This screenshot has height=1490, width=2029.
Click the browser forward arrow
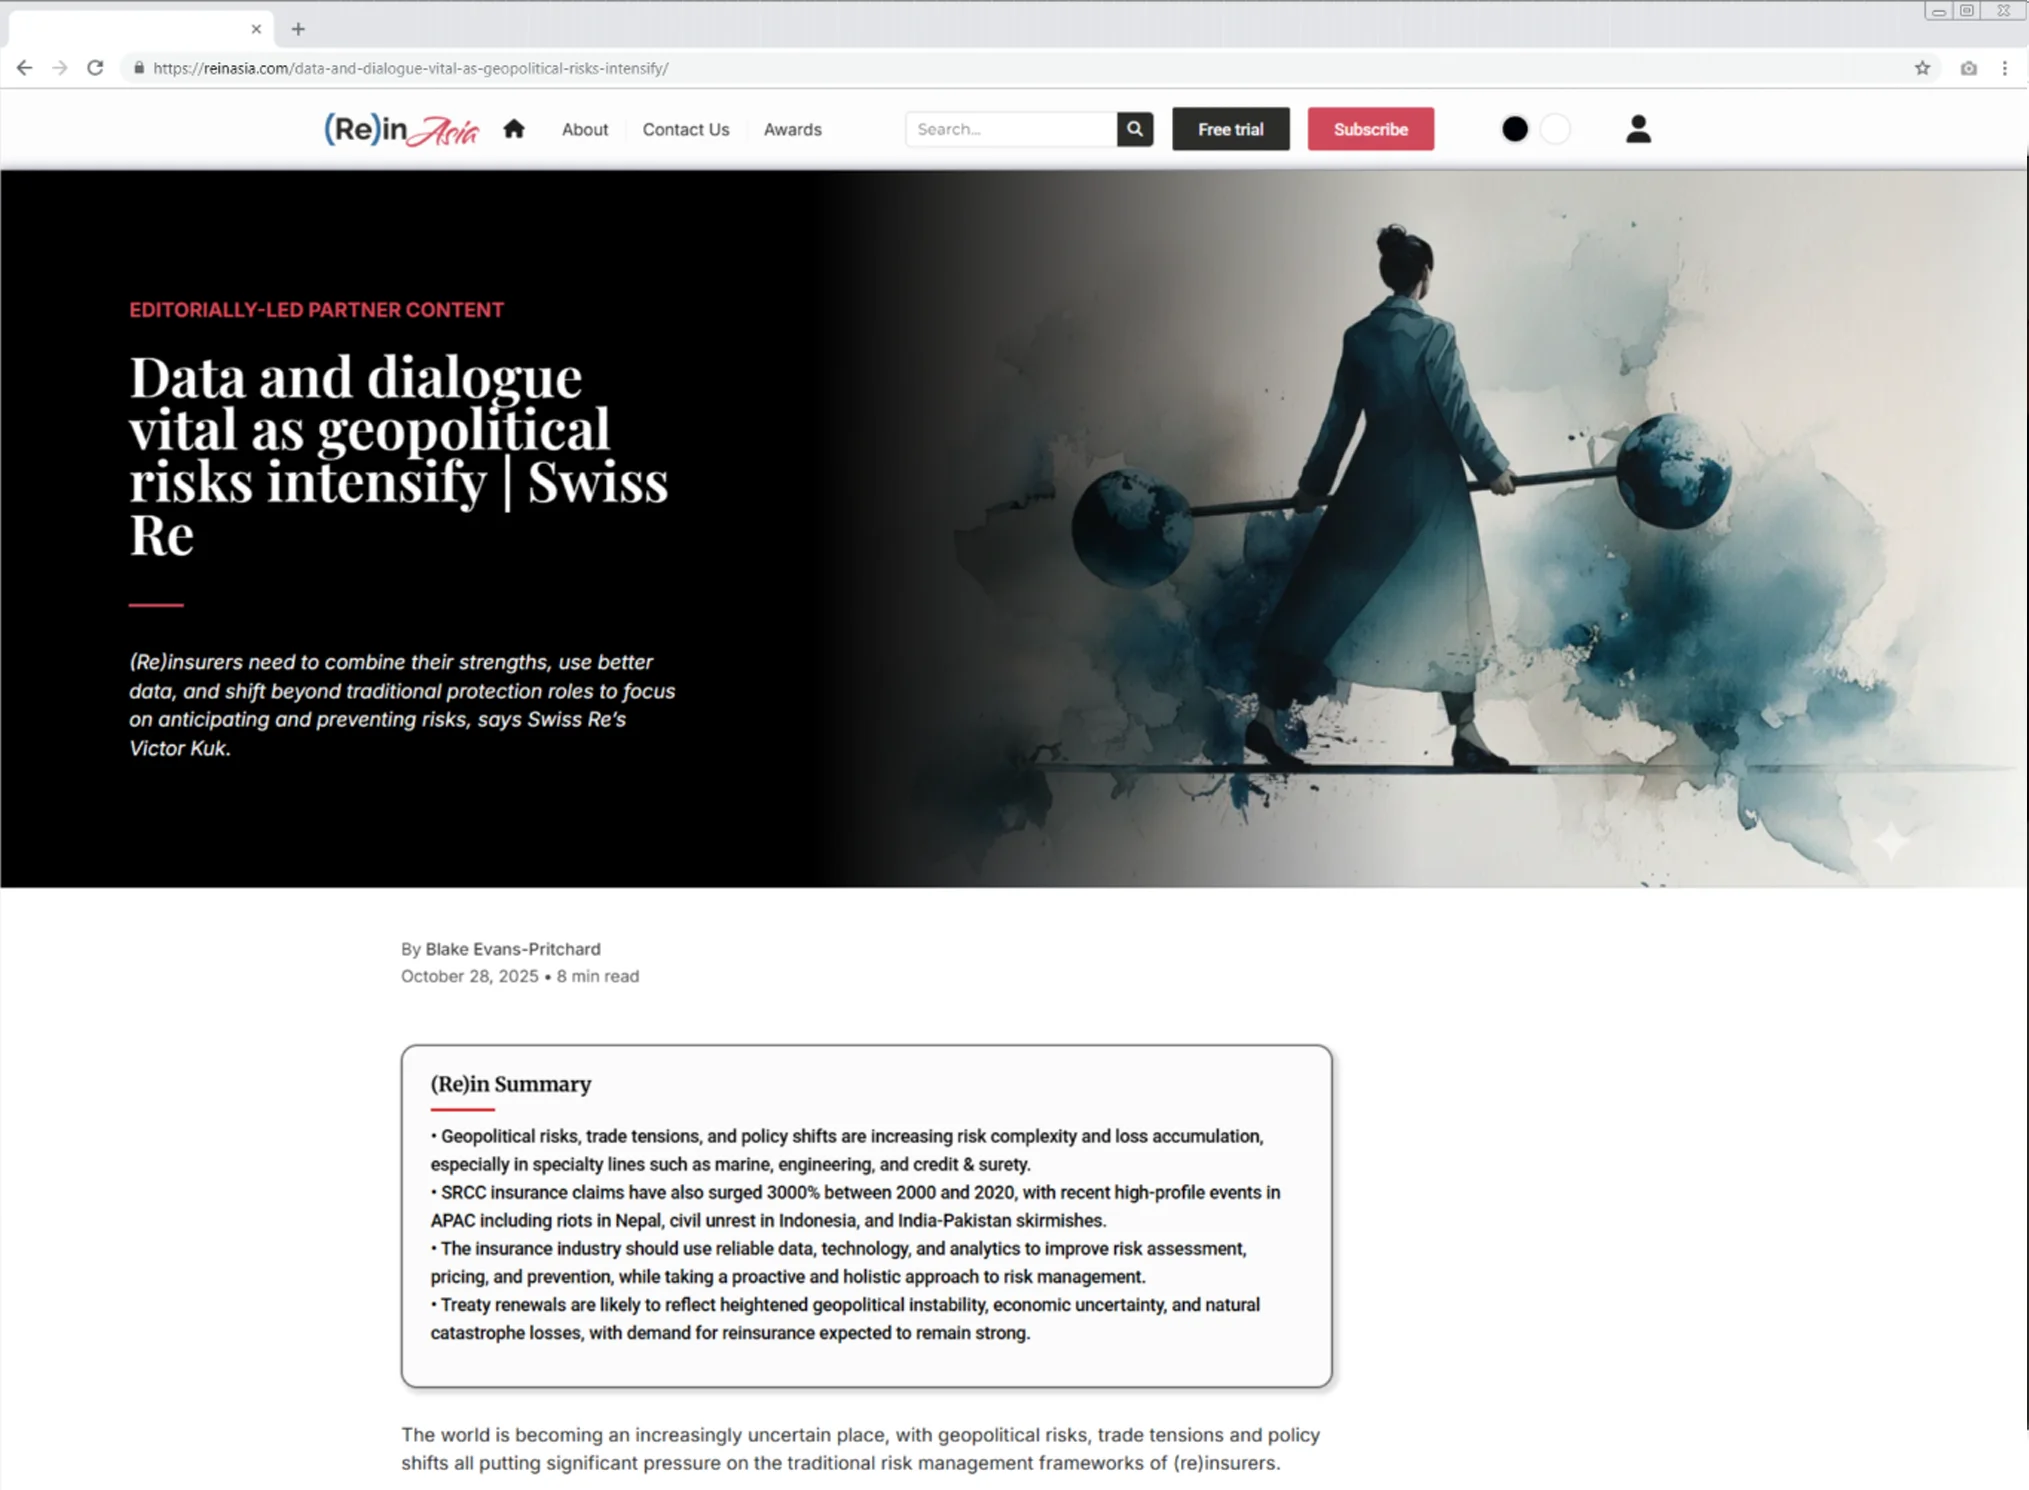[60, 68]
